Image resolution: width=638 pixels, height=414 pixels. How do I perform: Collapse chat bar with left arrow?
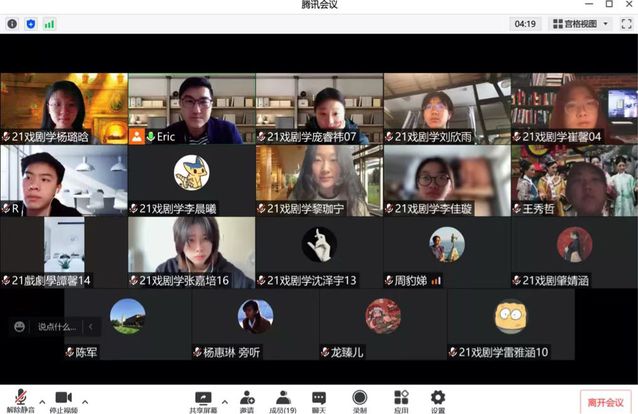(x=90, y=326)
